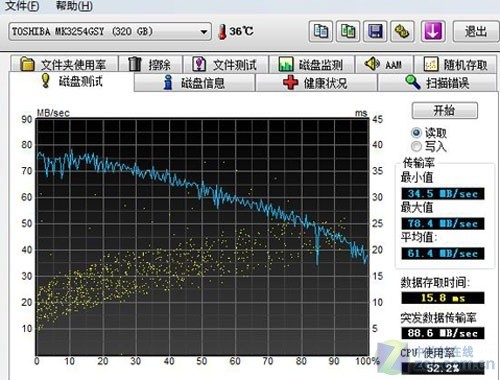Viewport: 500px width, 380px height.
Task: Click the CPU usage value 52.2%
Action: pos(443,368)
